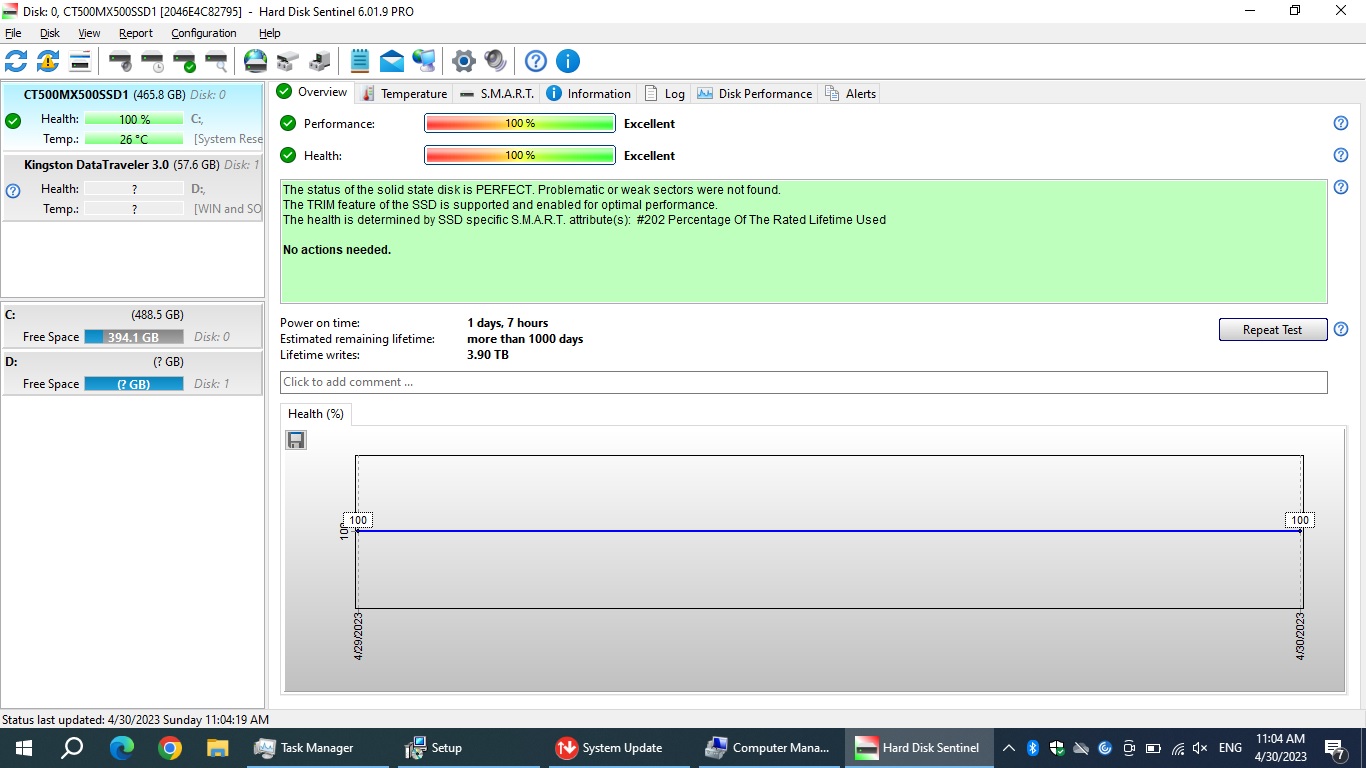Select the Kingston DataTraveler 3.0 disk
This screenshot has width=1366, height=768.
pyautogui.click(x=132, y=165)
